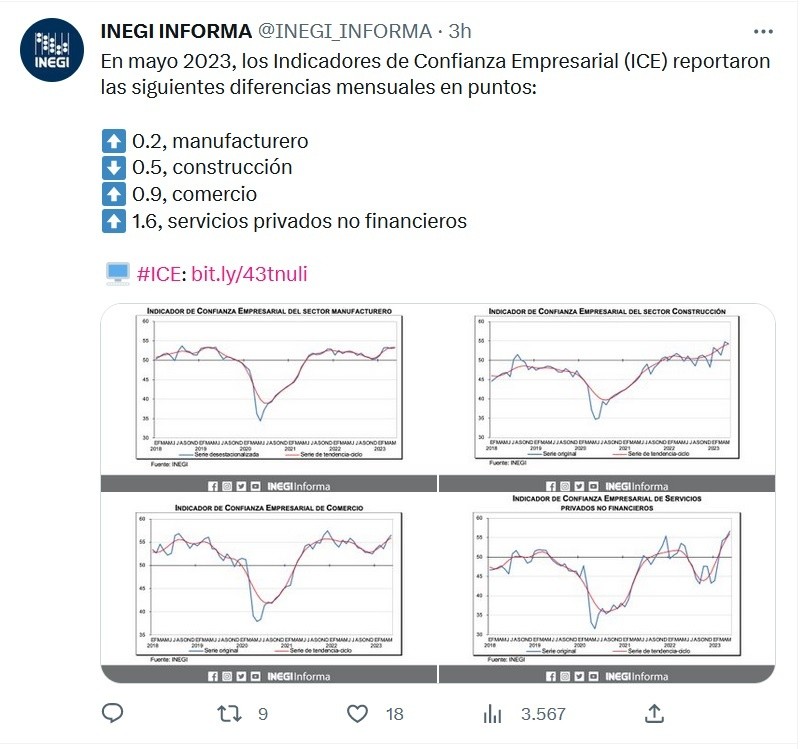The image size is (800, 749).
Task: Click the retweet count 9
Action: [x=263, y=714]
